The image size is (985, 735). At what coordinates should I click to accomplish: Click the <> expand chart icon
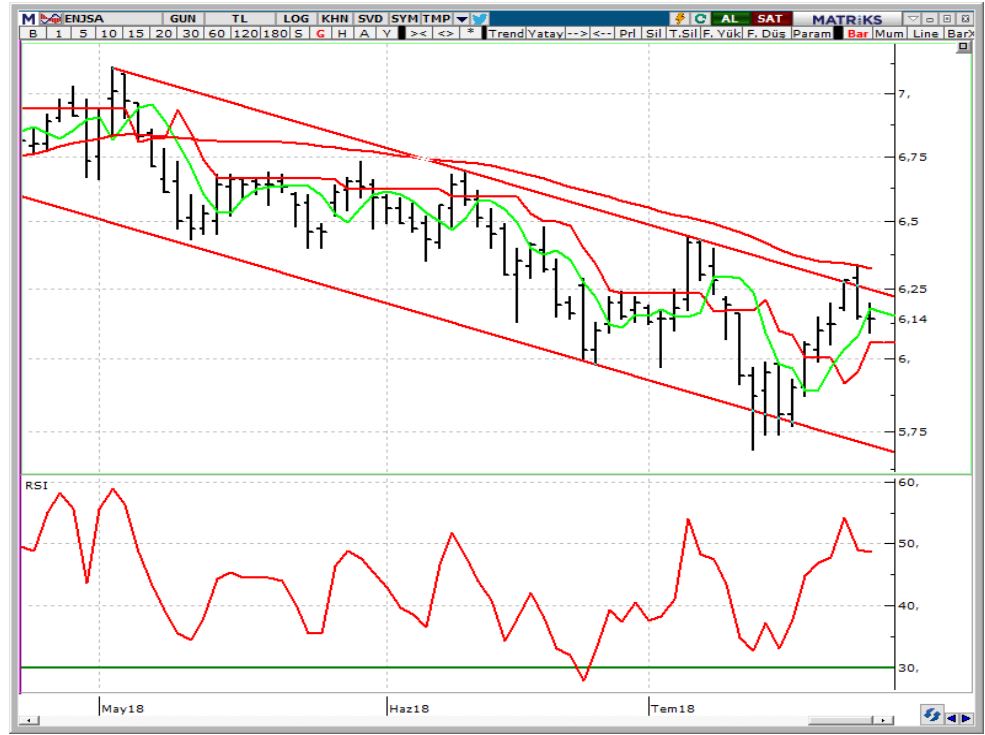point(445,33)
